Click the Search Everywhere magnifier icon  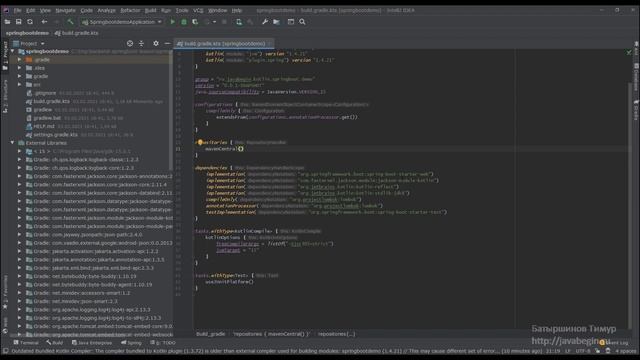[302, 22]
